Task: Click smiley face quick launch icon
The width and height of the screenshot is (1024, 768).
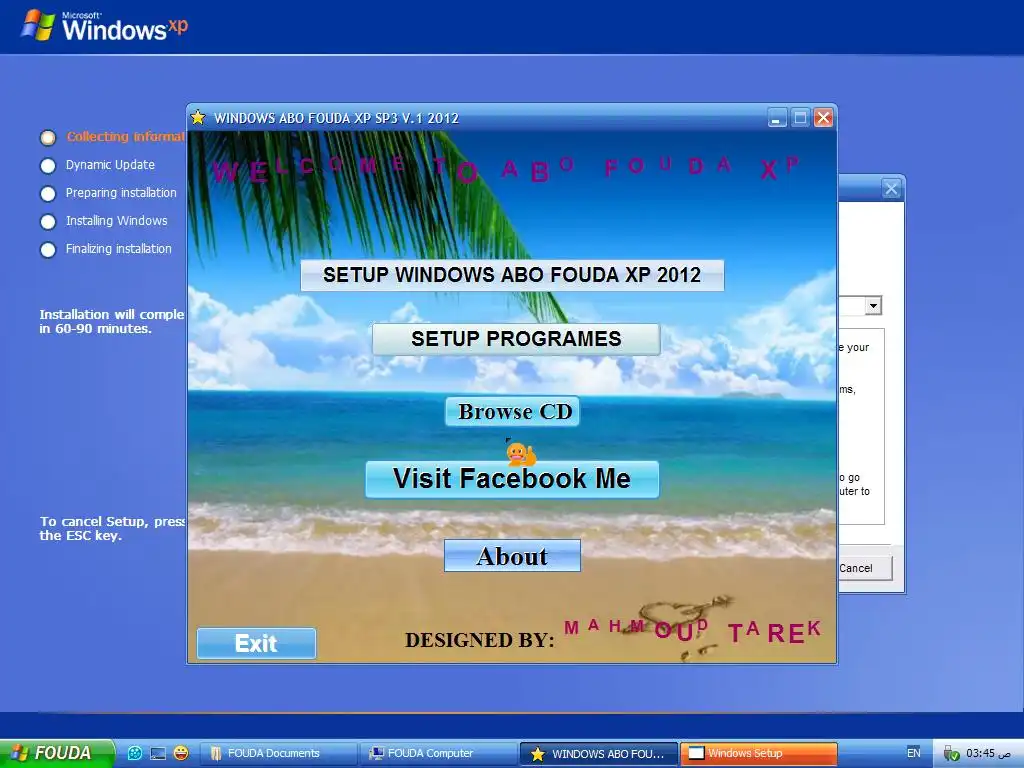Action: click(181, 753)
